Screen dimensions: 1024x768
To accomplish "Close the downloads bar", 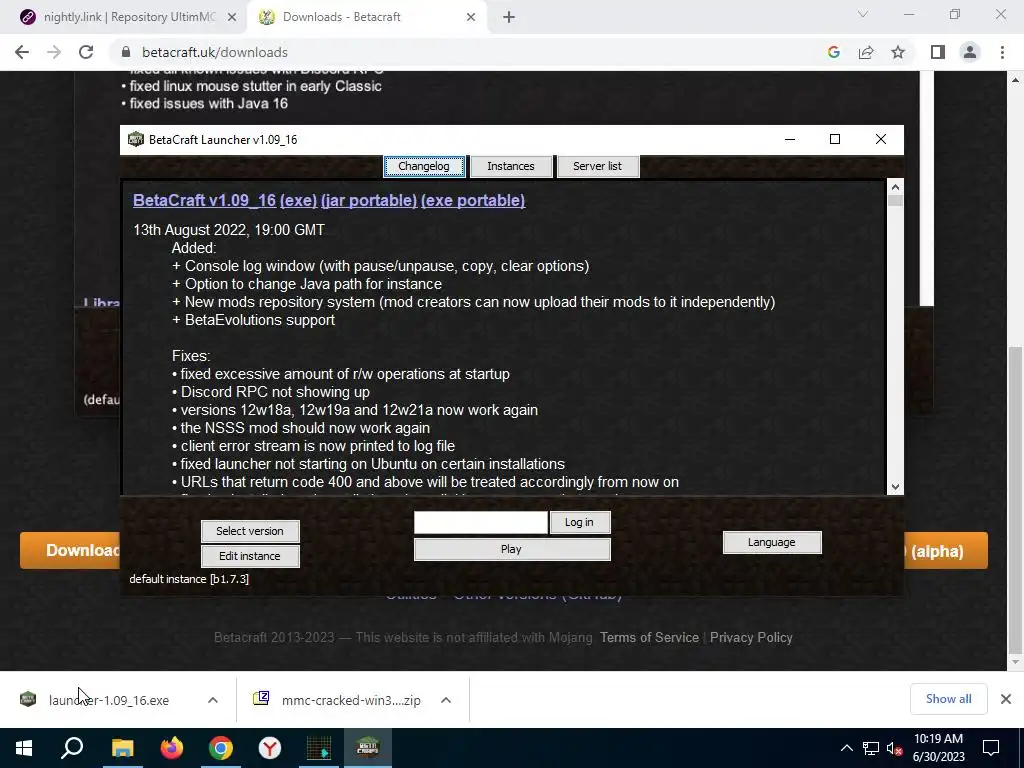I will pos(1006,699).
